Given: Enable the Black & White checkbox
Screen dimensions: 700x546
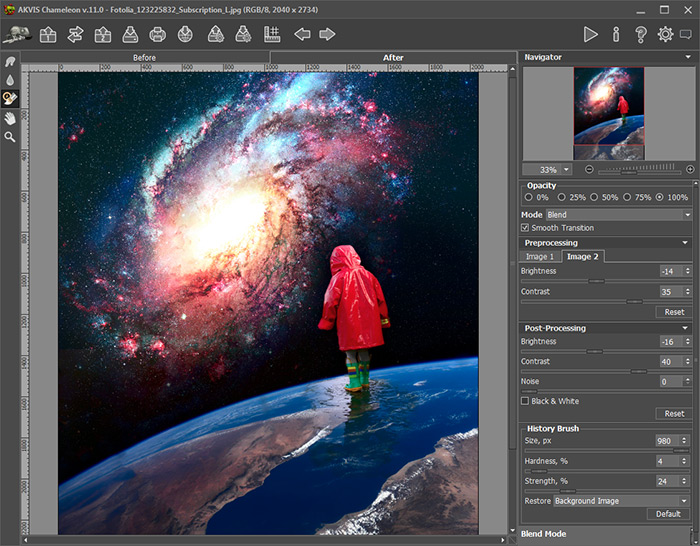Looking at the screenshot, I should (526, 401).
